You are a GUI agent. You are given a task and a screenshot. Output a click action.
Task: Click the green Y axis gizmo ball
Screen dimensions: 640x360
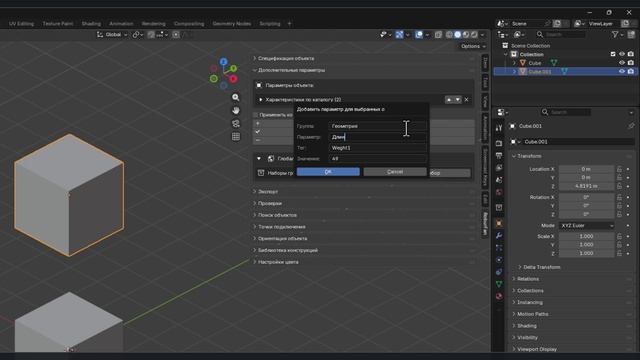[233, 68]
